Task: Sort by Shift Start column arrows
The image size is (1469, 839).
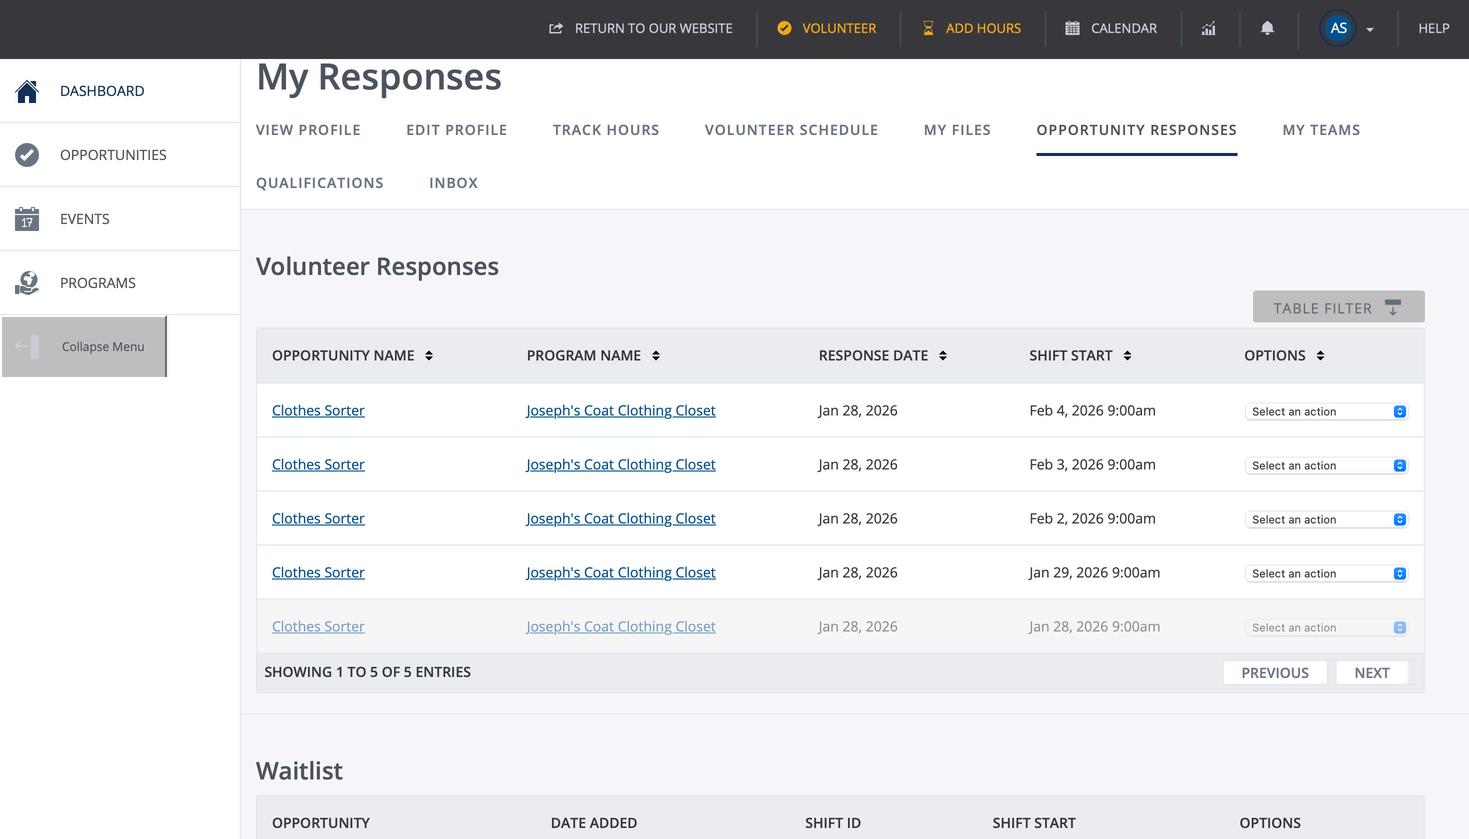Action: 1127,356
